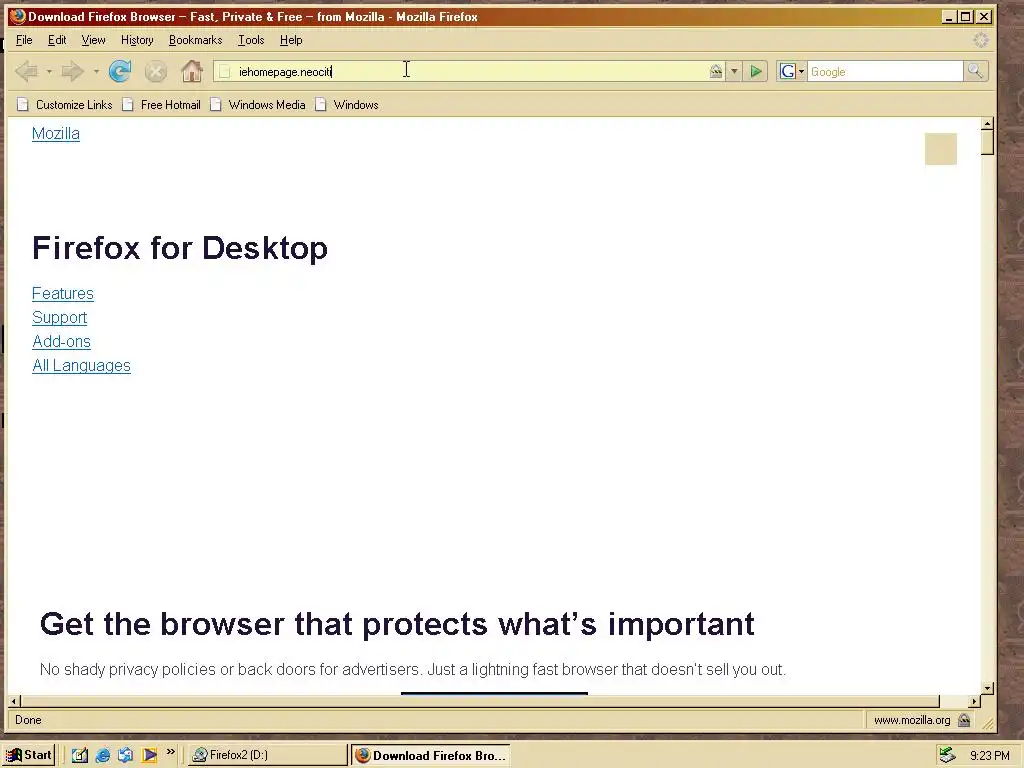Open the History menu
This screenshot has width=1024, height=768.
pos(137,40)
